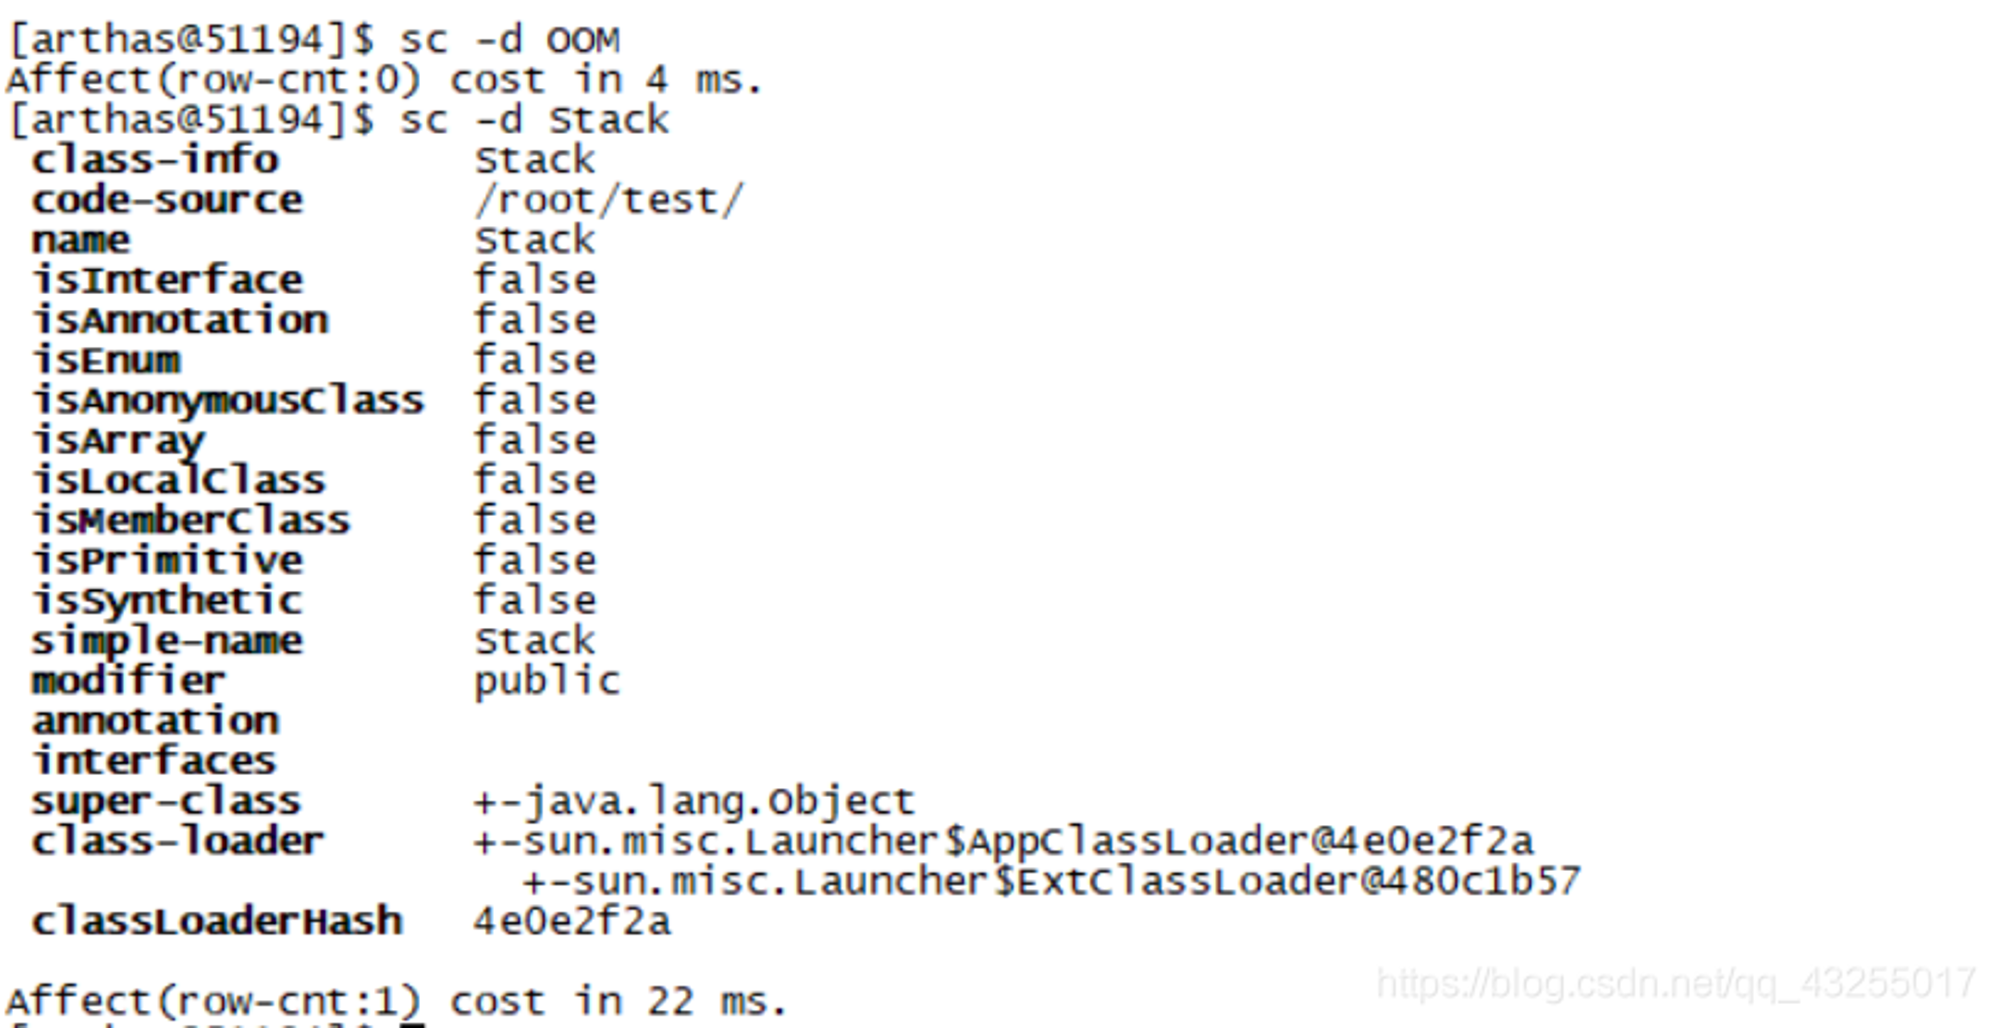Select the classLoaderHash value 4e0e2f2a
This screenshot has width=2000, height=1028.
572,921
